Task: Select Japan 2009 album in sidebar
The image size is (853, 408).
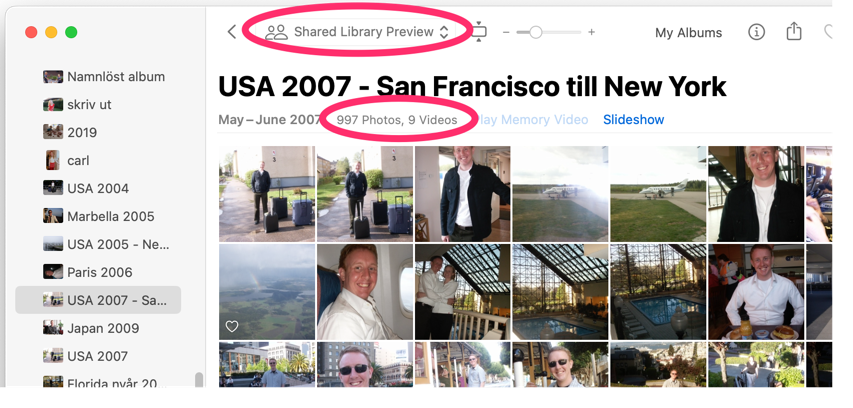Action: pyautogui.click(x=91, y=328)
